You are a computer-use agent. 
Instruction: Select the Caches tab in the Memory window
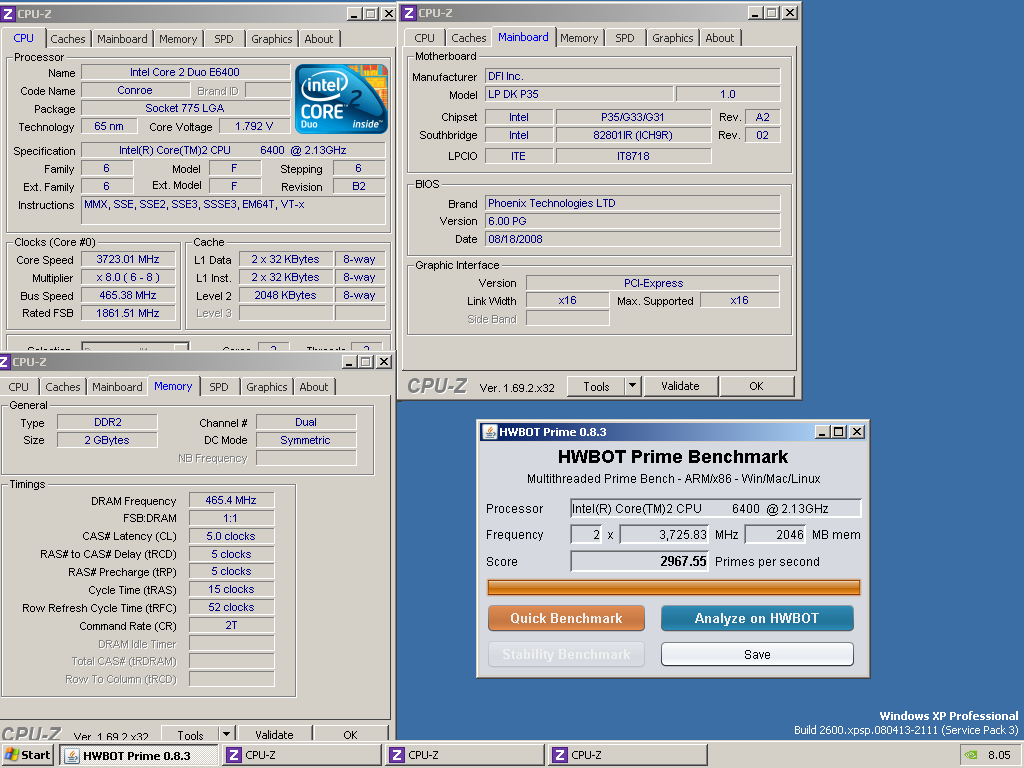pos(63,387)
